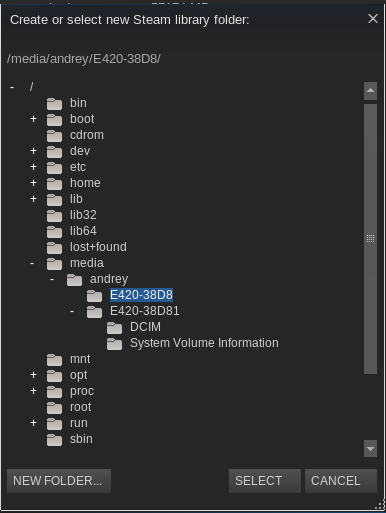
Task: Click the System Volume Information folder icon
Action: (114, 344)
